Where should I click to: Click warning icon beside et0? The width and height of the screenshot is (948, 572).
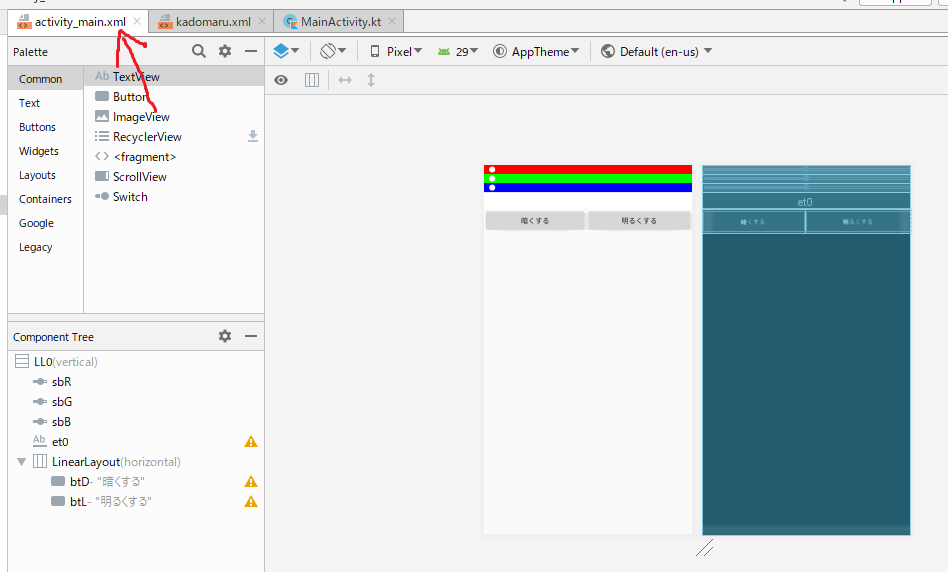coord(251,441)
